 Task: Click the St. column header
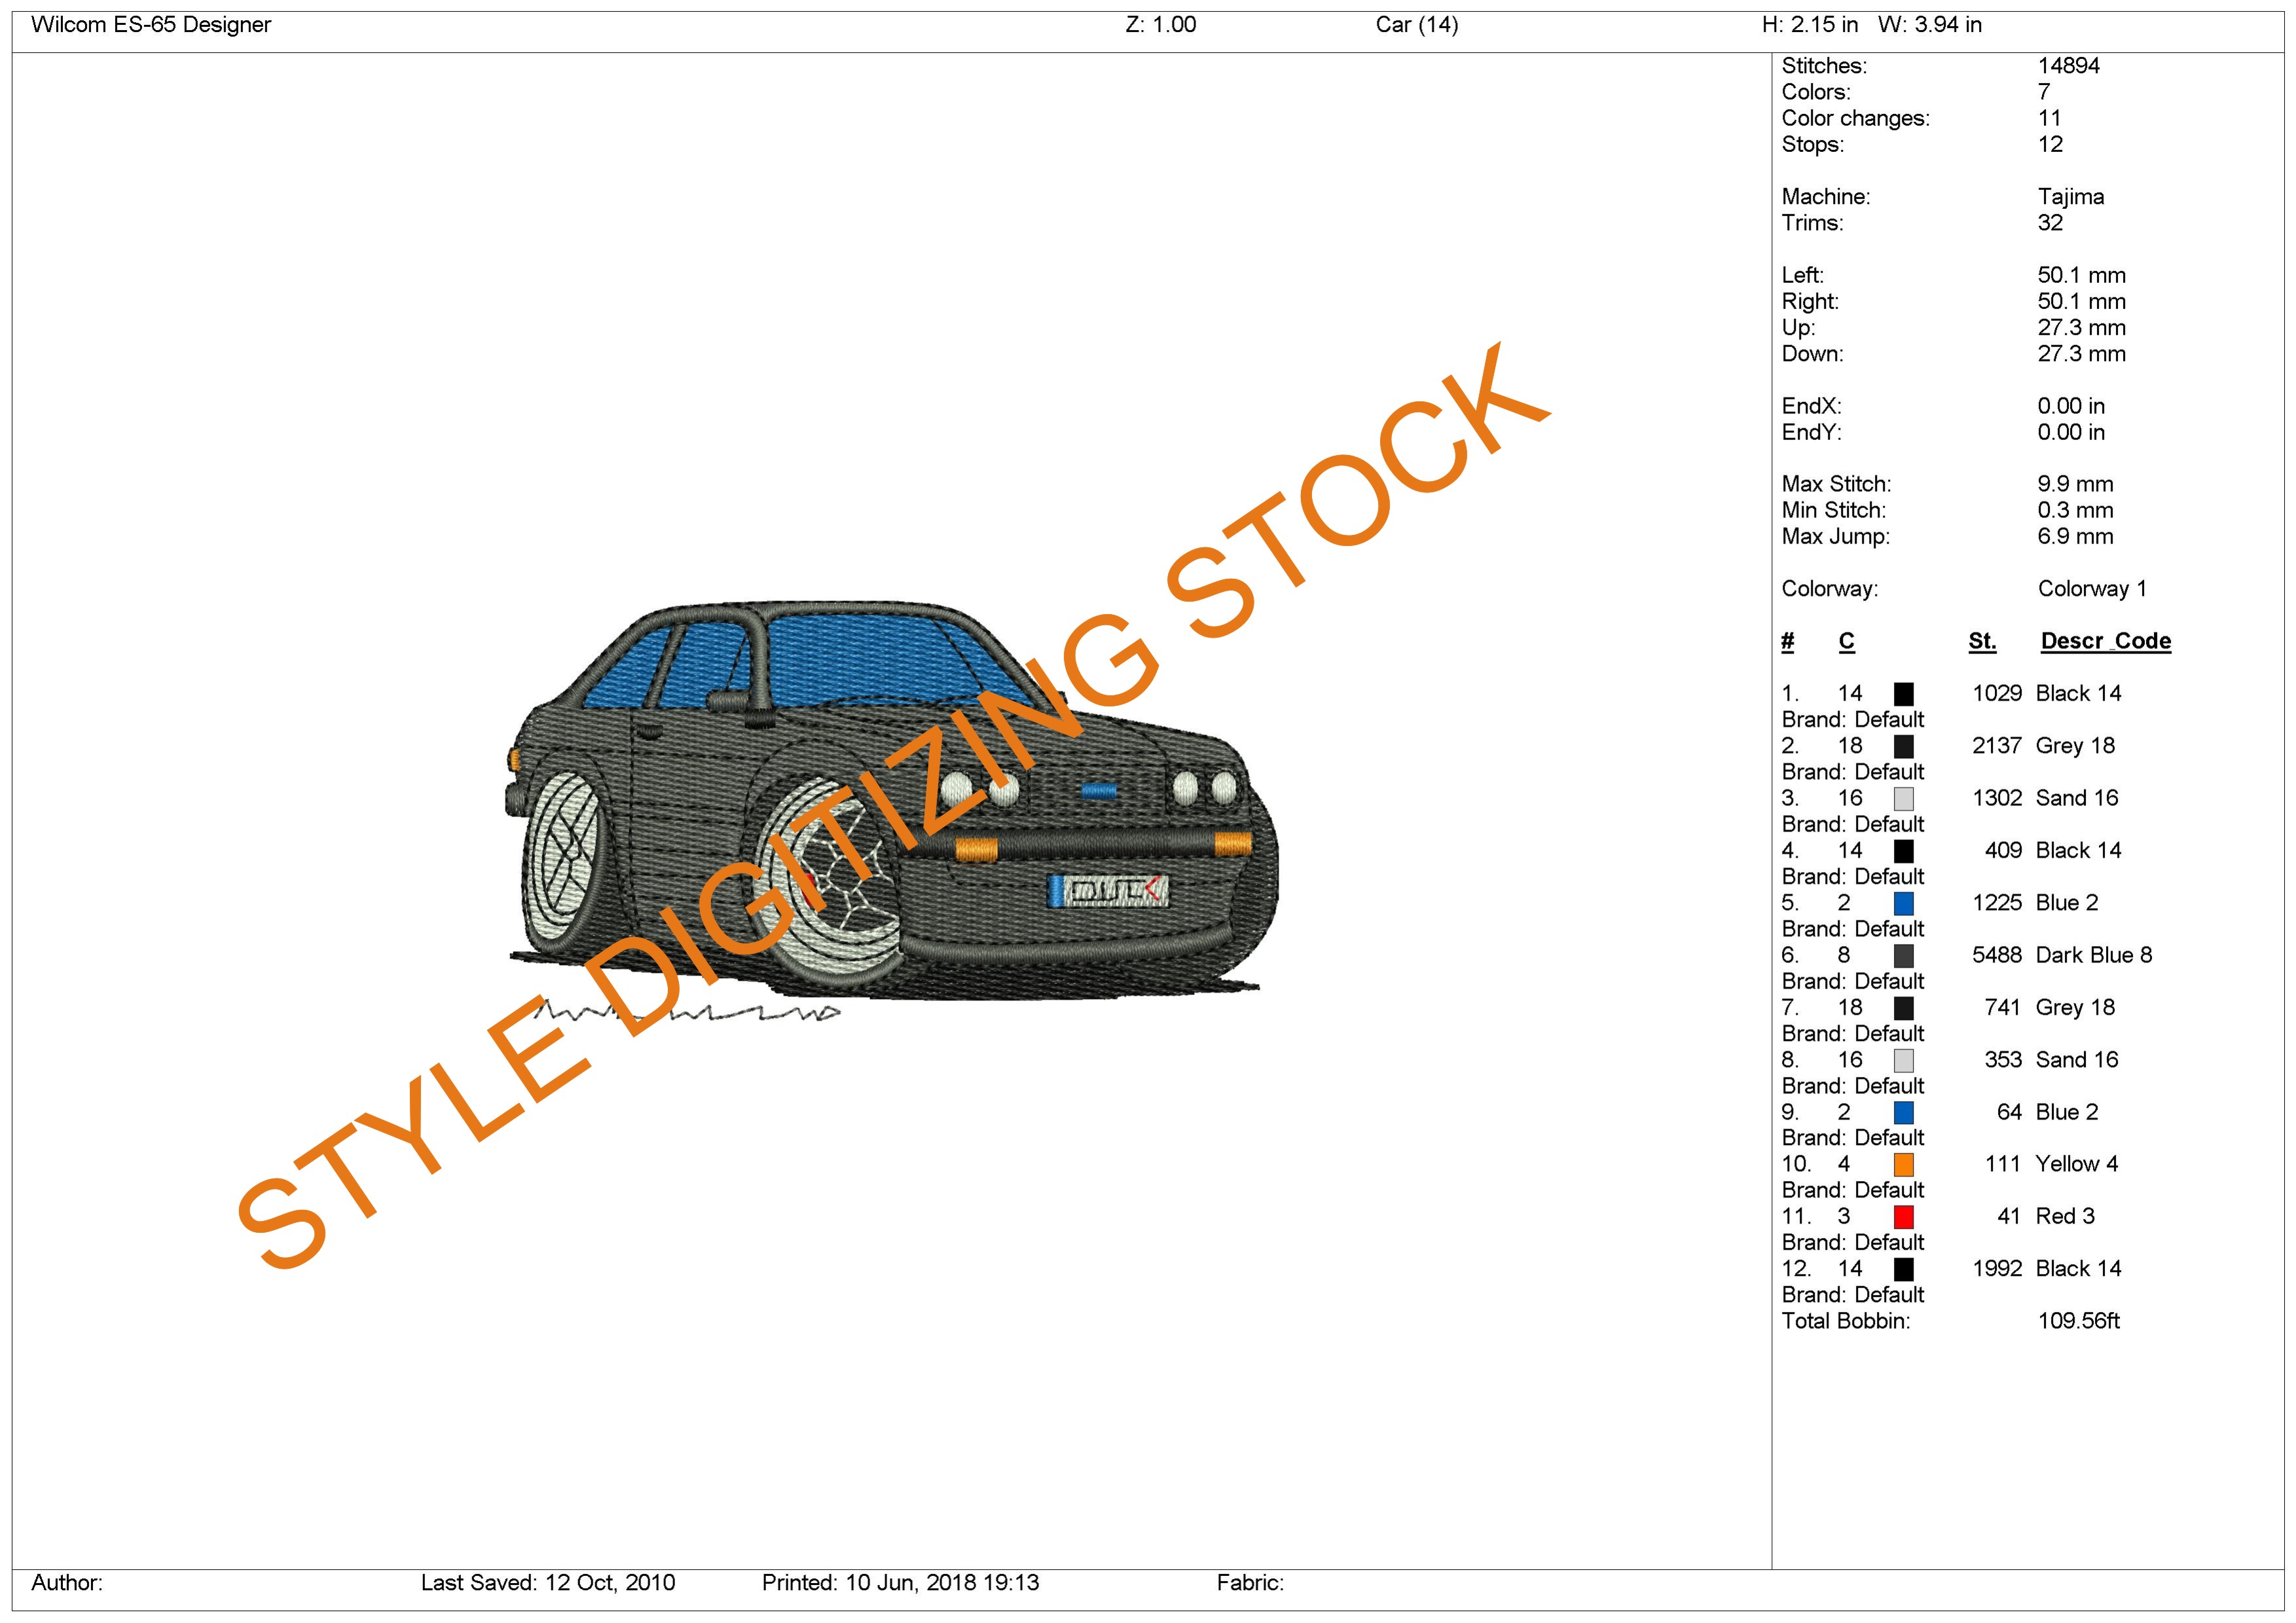1981,641
